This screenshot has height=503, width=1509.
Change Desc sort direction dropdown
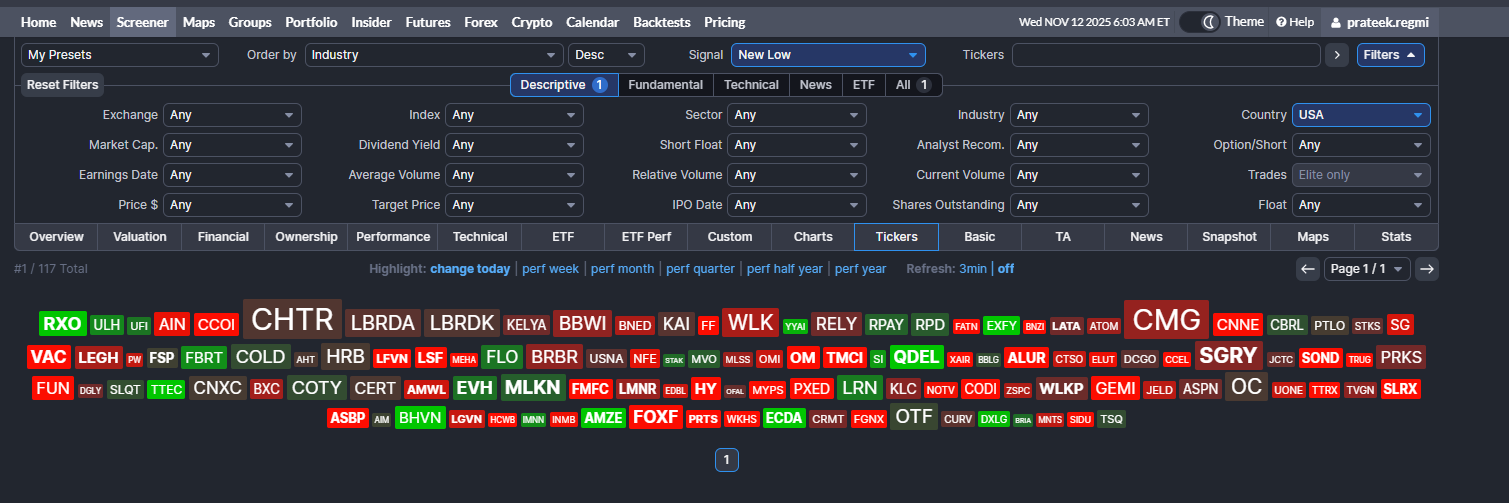606,55
